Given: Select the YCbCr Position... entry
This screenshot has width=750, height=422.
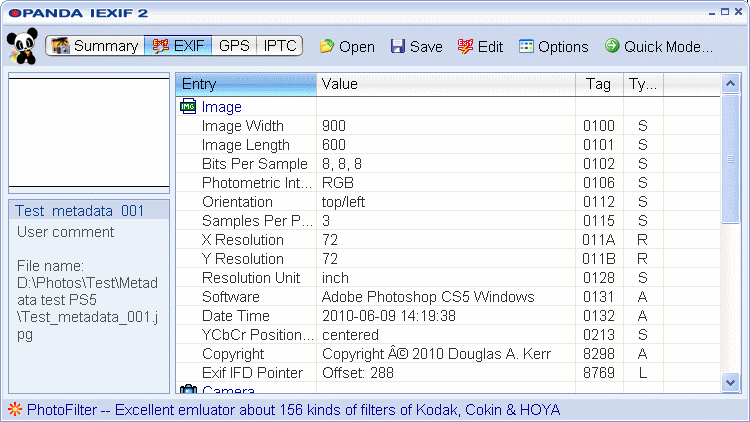Looking at the screenshot, I should click(258, 335).
